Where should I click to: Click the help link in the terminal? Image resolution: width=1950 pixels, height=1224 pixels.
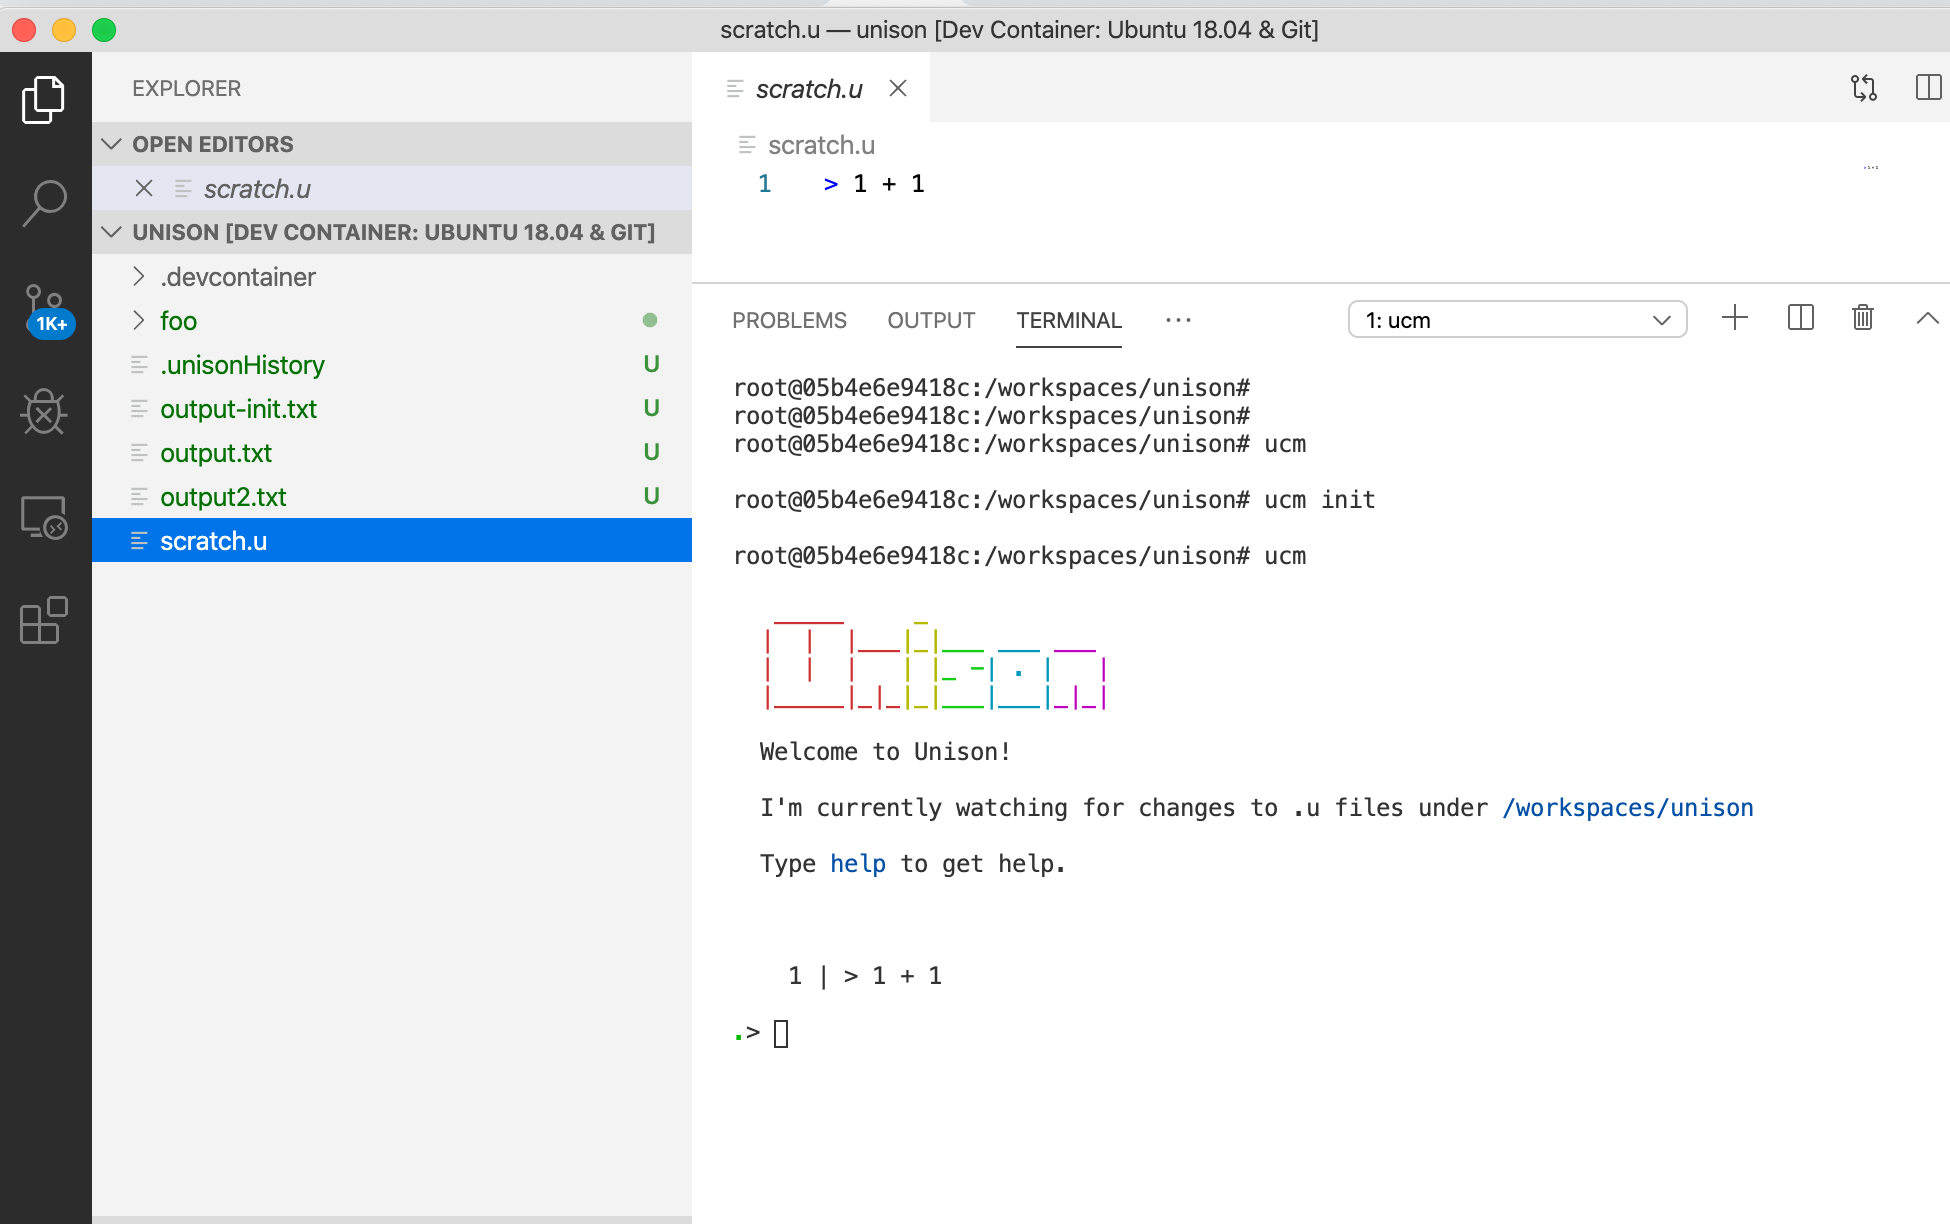point(857,863)
